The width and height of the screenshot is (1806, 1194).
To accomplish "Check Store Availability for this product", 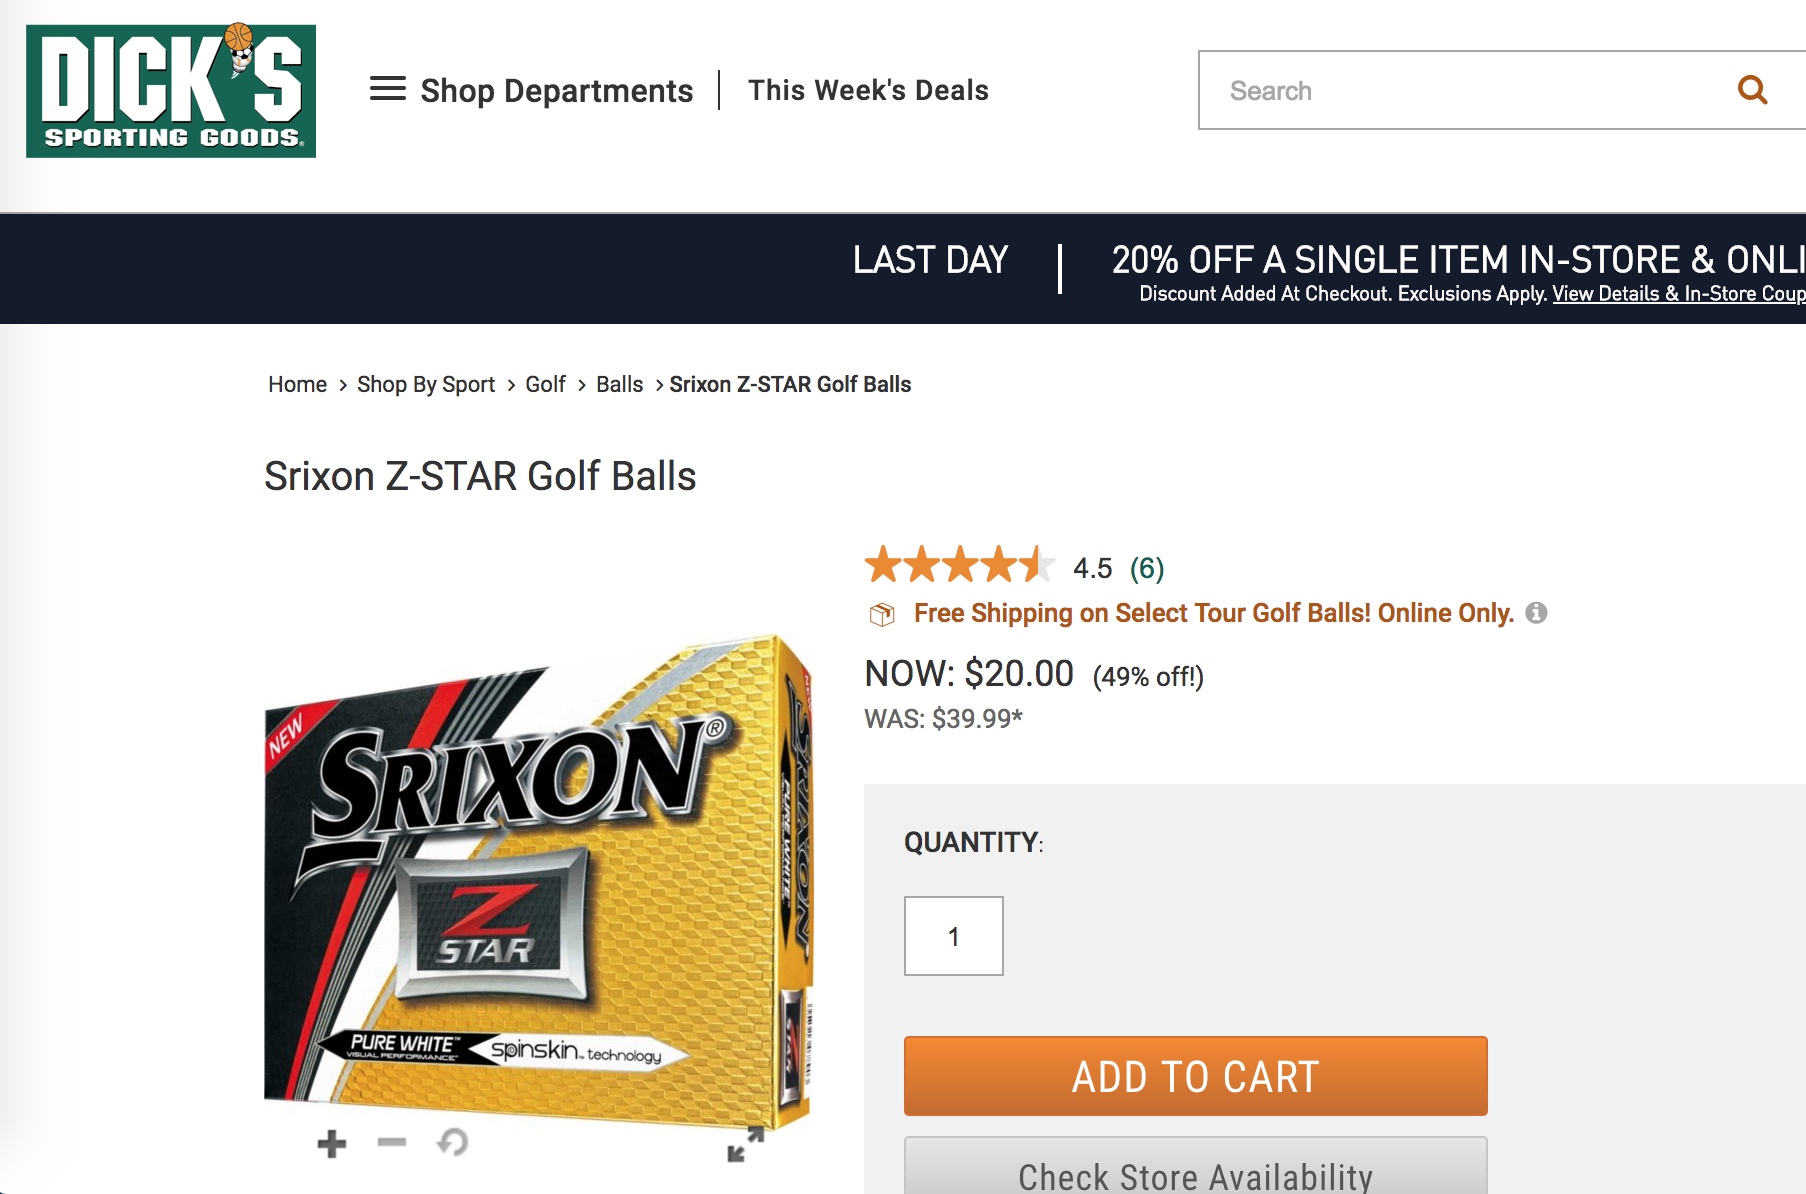I will pos(1195,1172).
